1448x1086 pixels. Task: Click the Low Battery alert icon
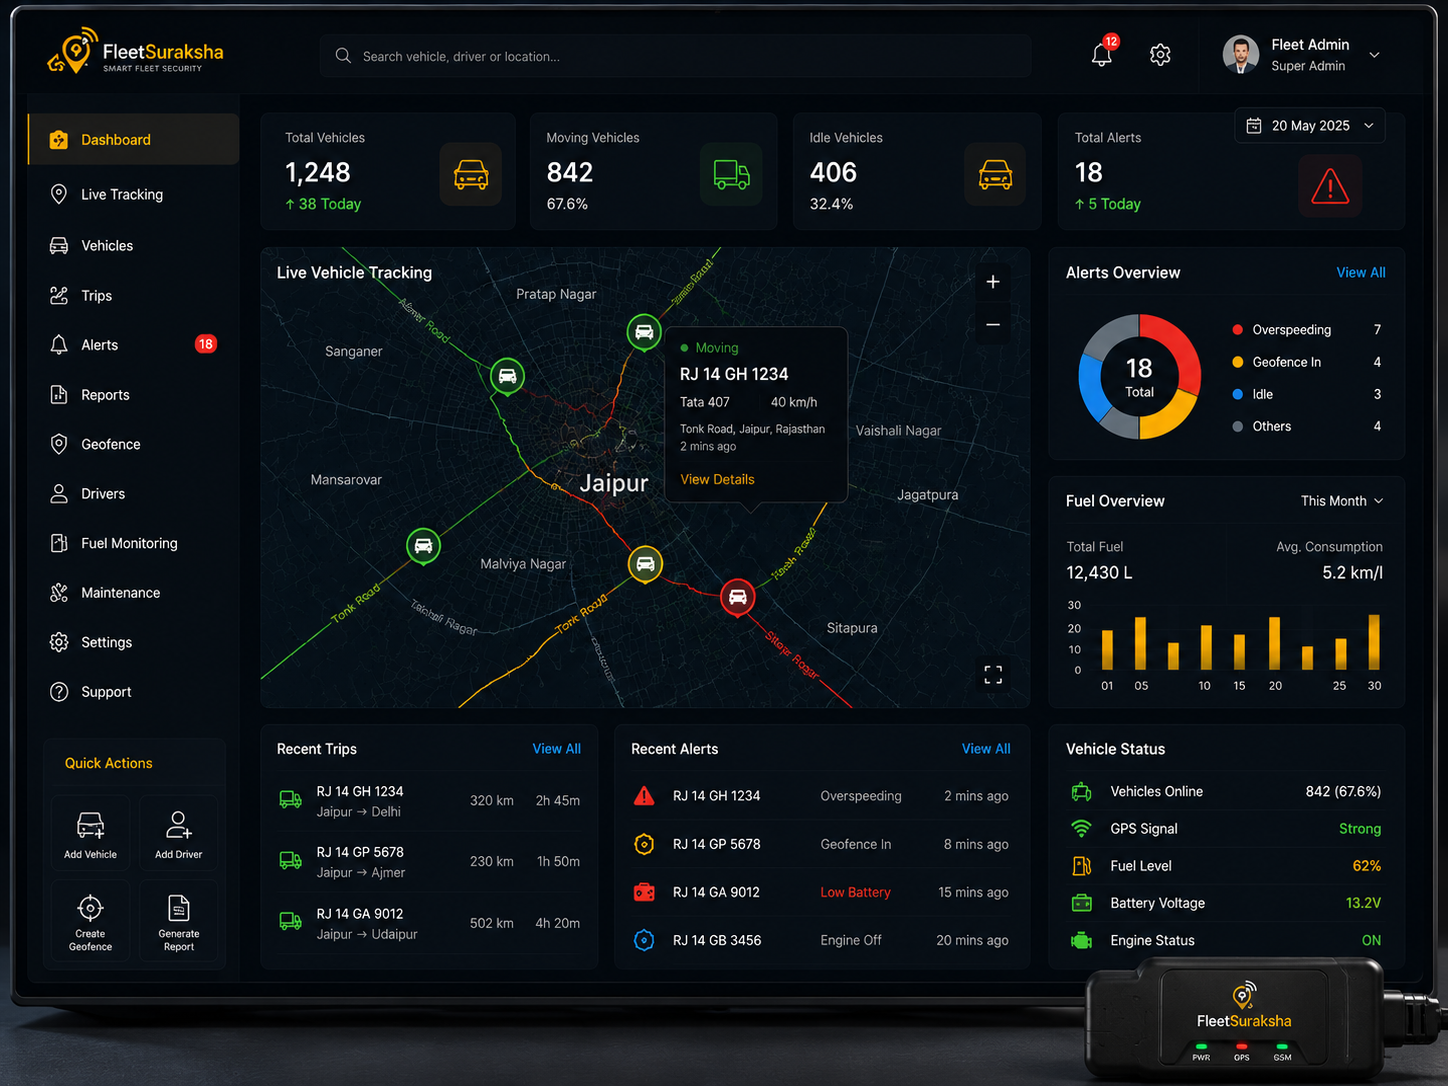click(644, 892)
